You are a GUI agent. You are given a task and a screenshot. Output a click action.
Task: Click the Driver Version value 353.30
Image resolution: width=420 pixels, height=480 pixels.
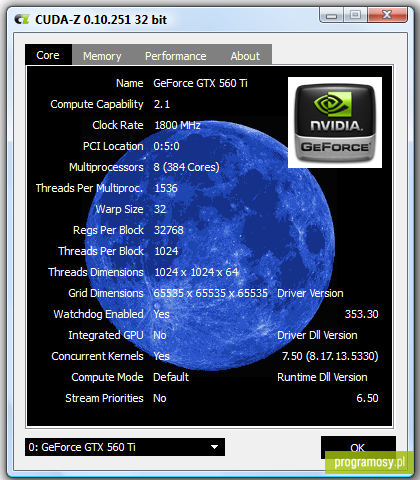coord(361,314)
